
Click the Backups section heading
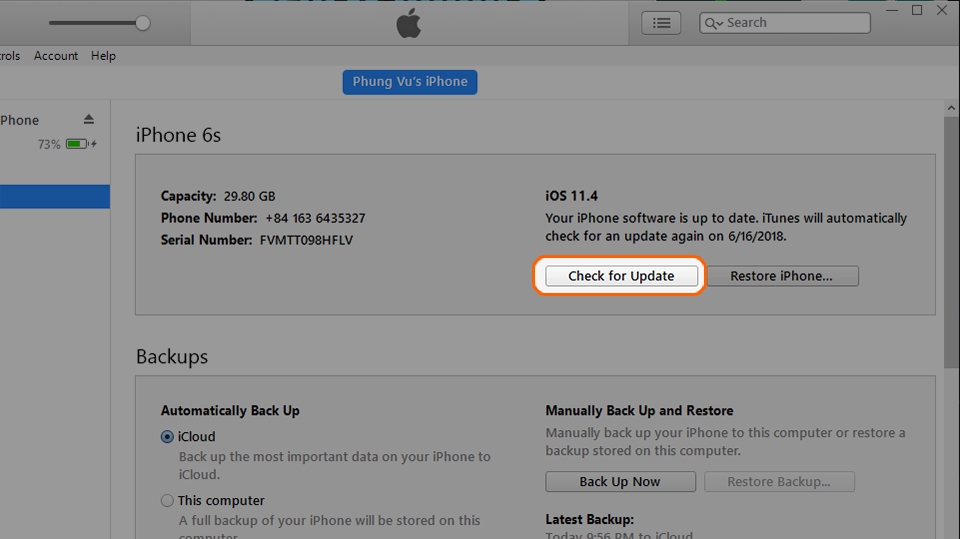coord(172,356)
